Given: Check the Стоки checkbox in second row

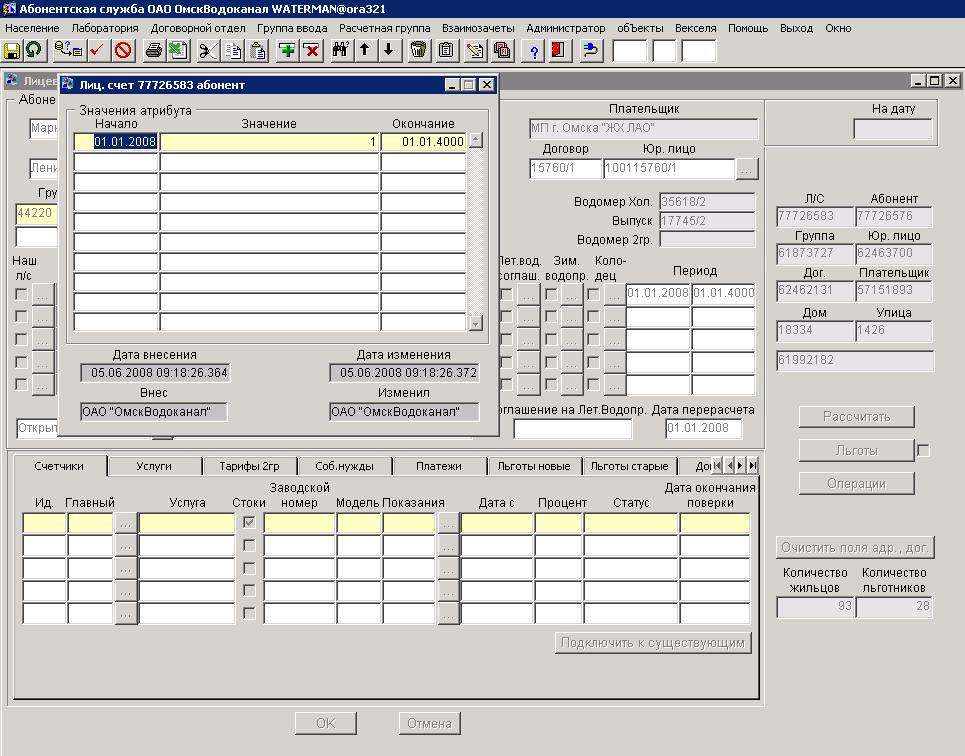Looking at the screenshot, I should point(249,545).
